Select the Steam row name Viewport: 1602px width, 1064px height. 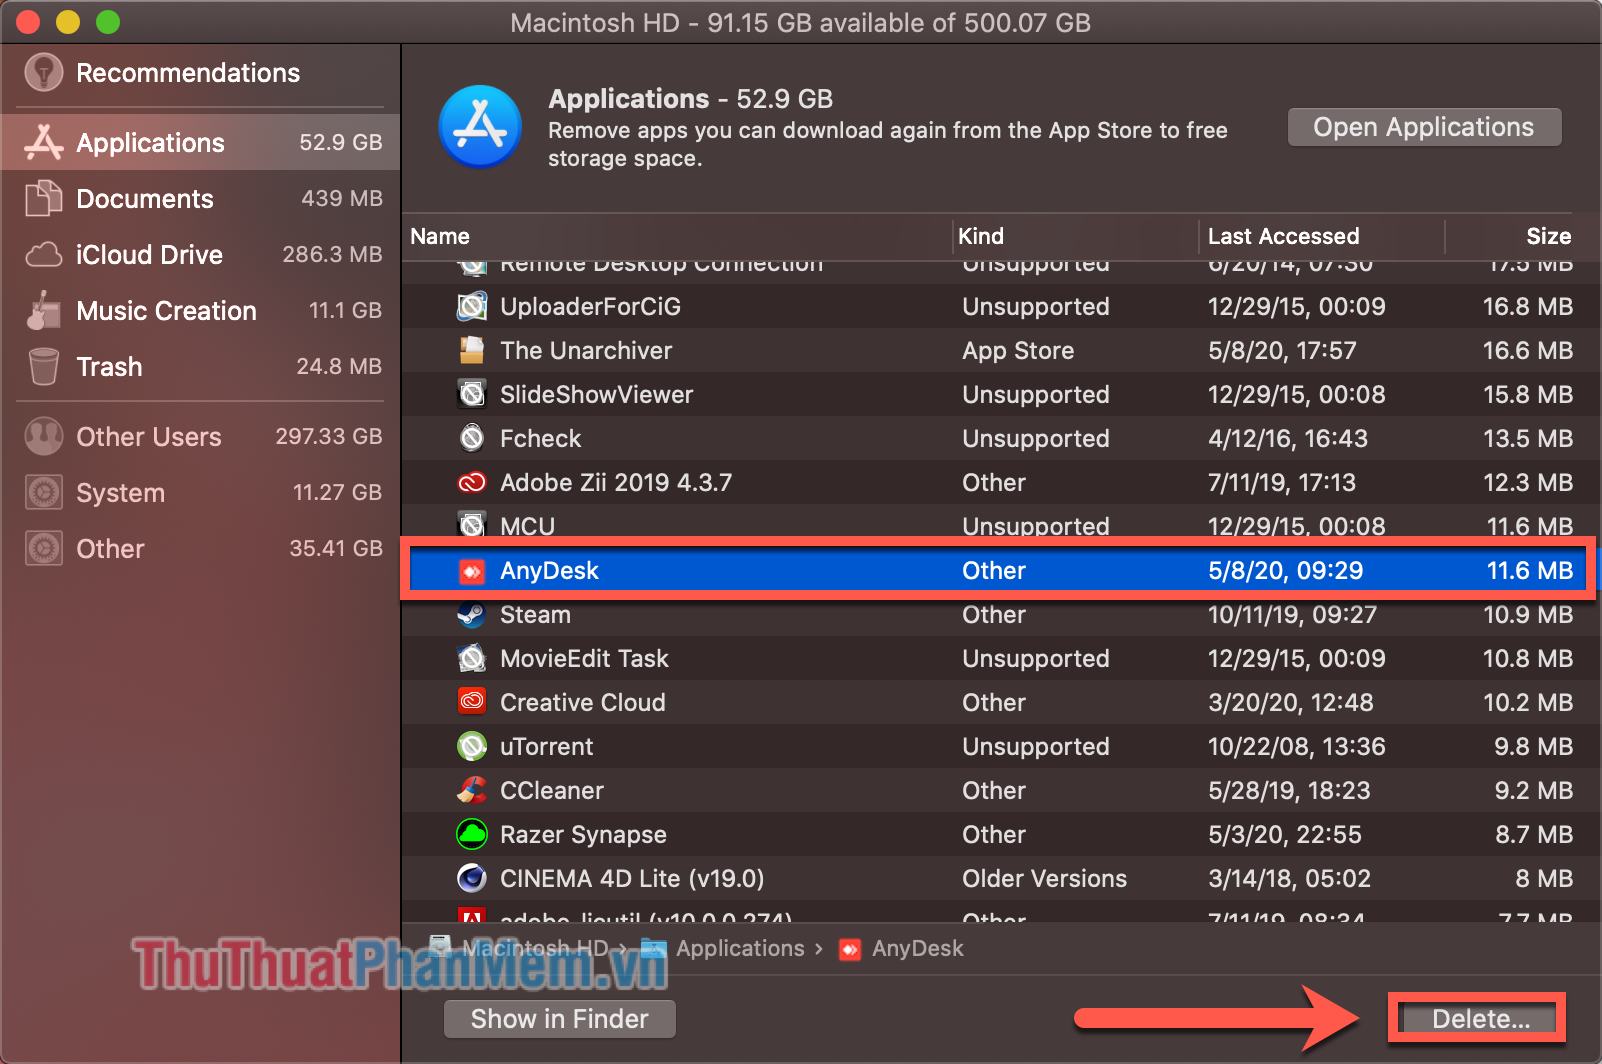point(535,614)
